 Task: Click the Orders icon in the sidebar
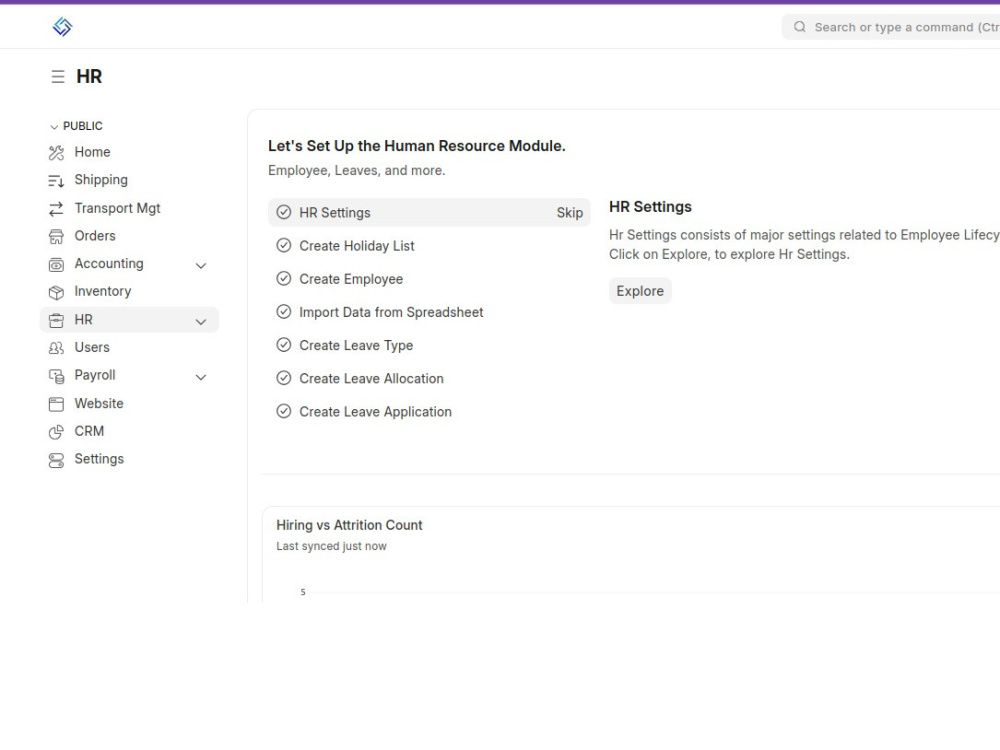pos(55,236)
